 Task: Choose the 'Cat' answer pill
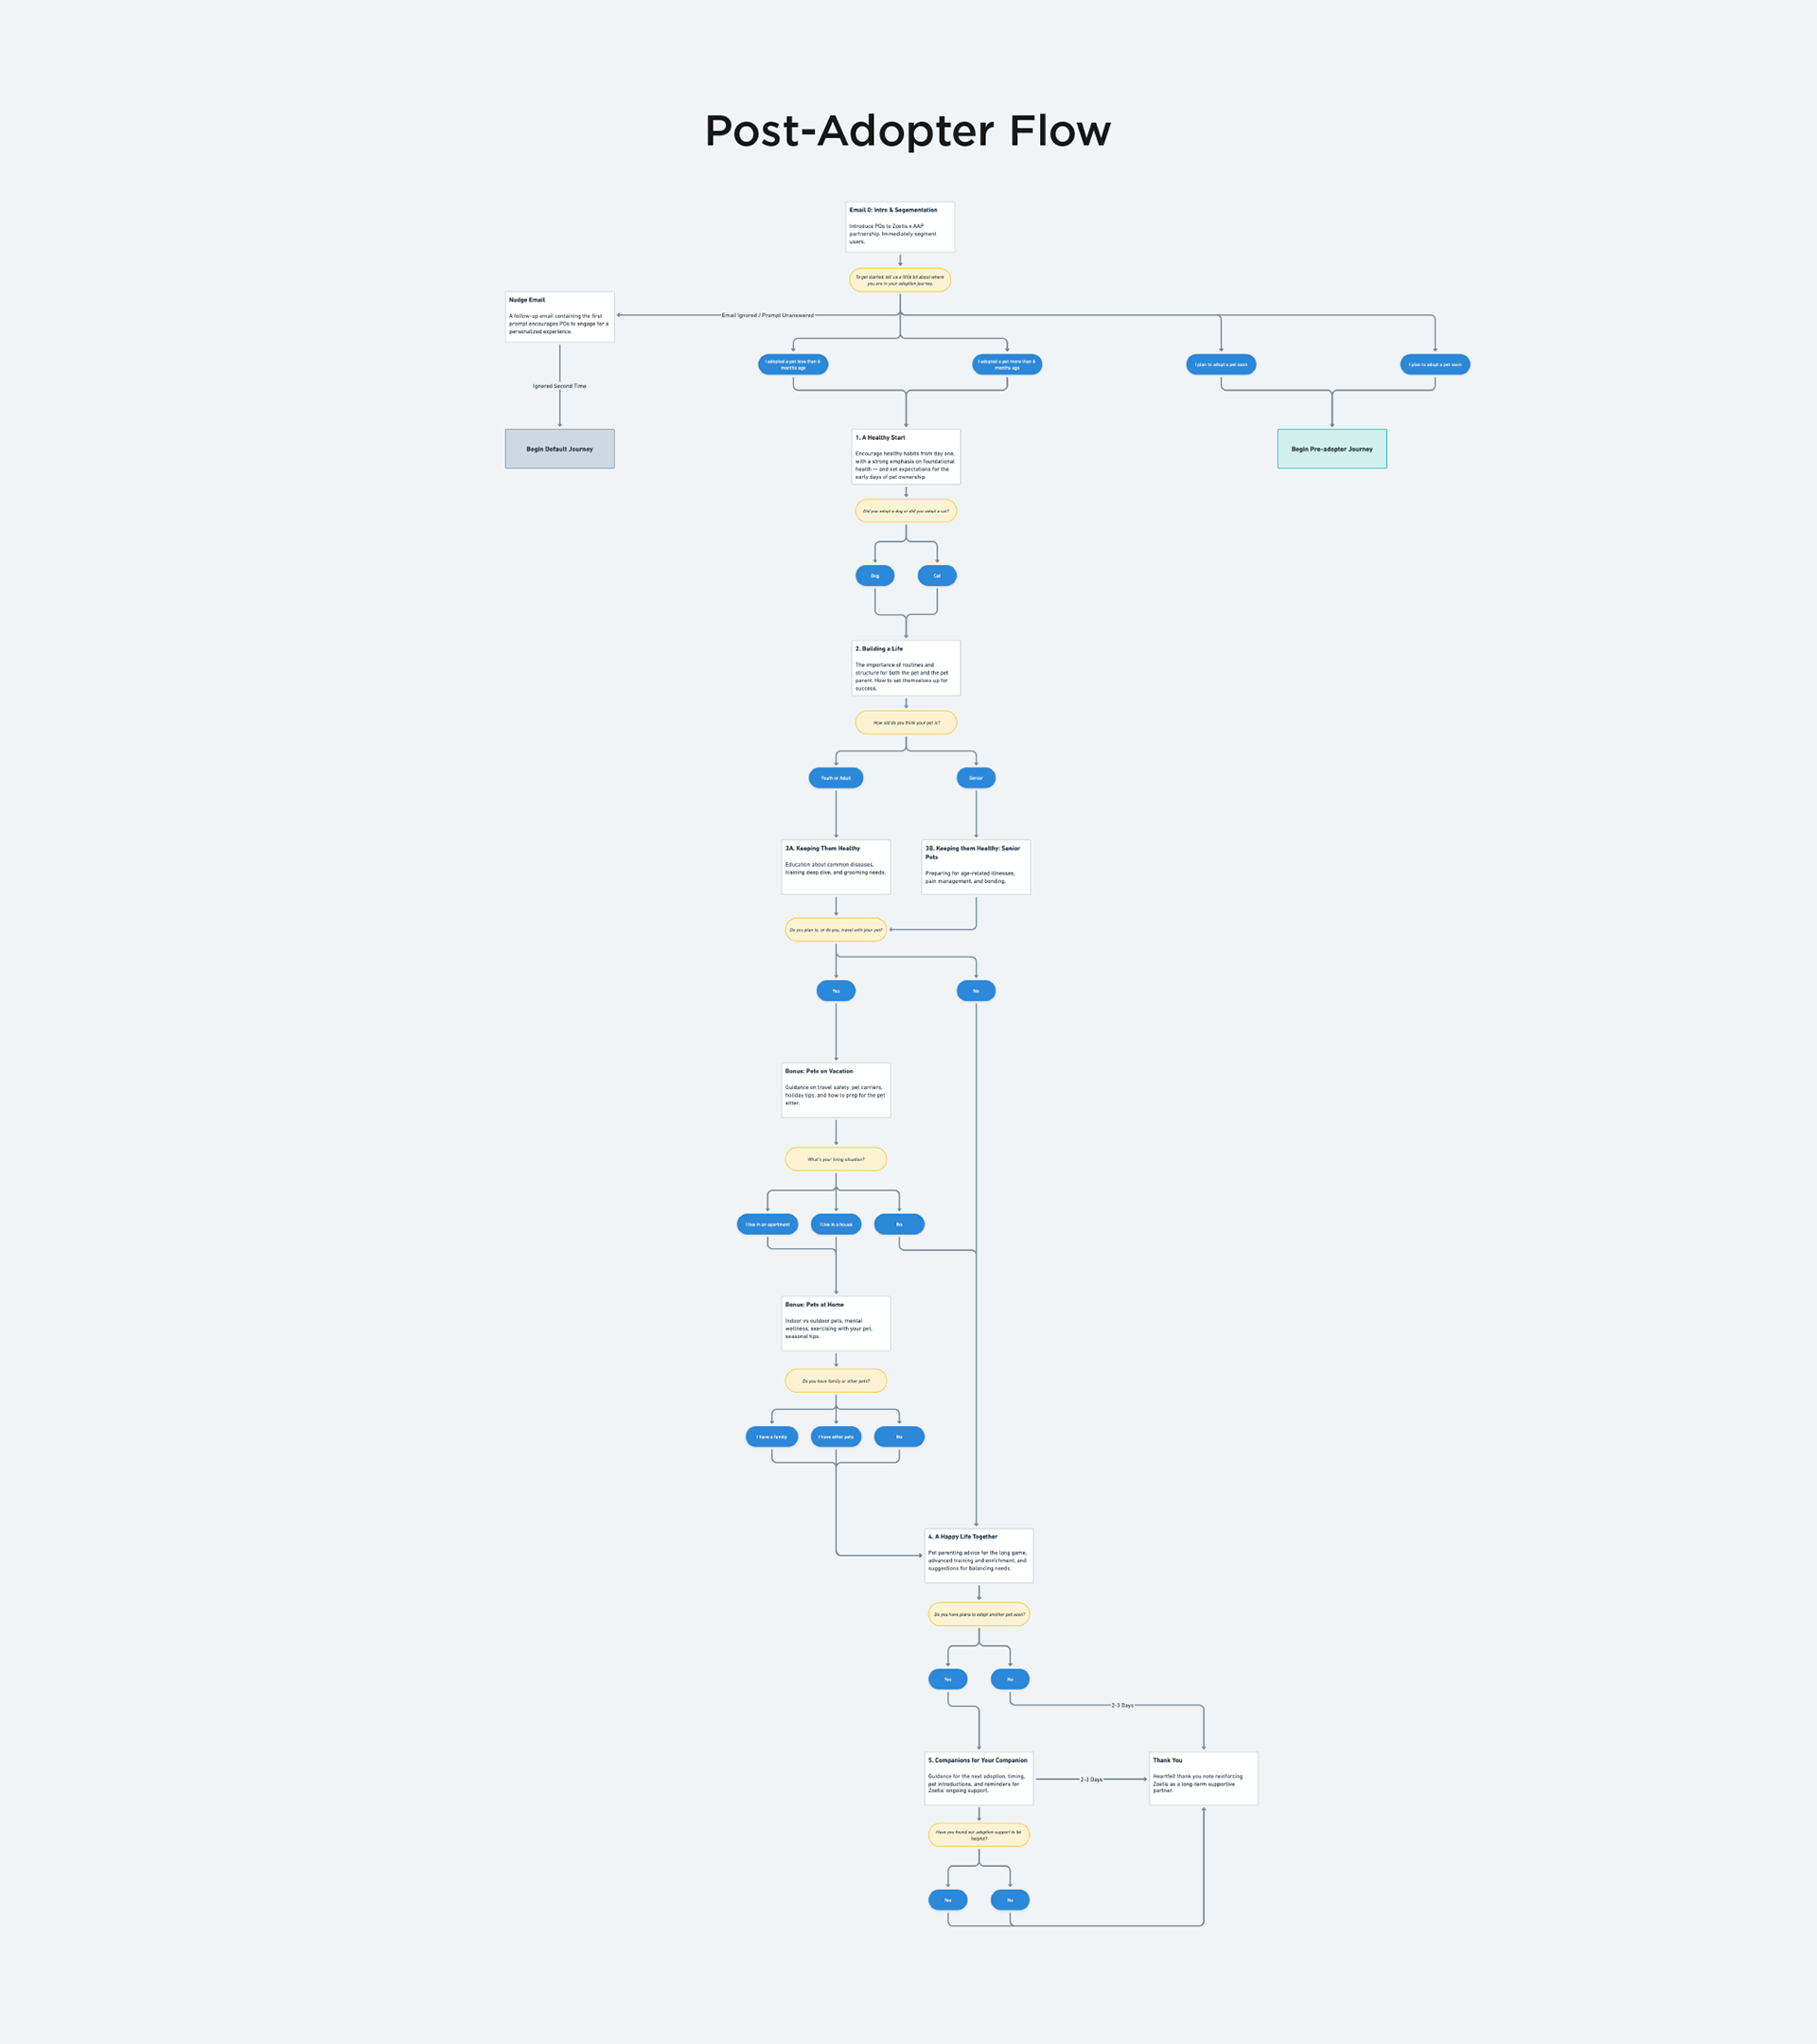coord(937,576)
